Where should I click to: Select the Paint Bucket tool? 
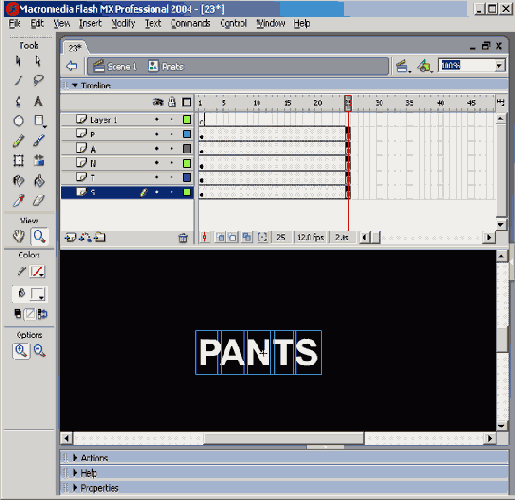click(39, 181)
